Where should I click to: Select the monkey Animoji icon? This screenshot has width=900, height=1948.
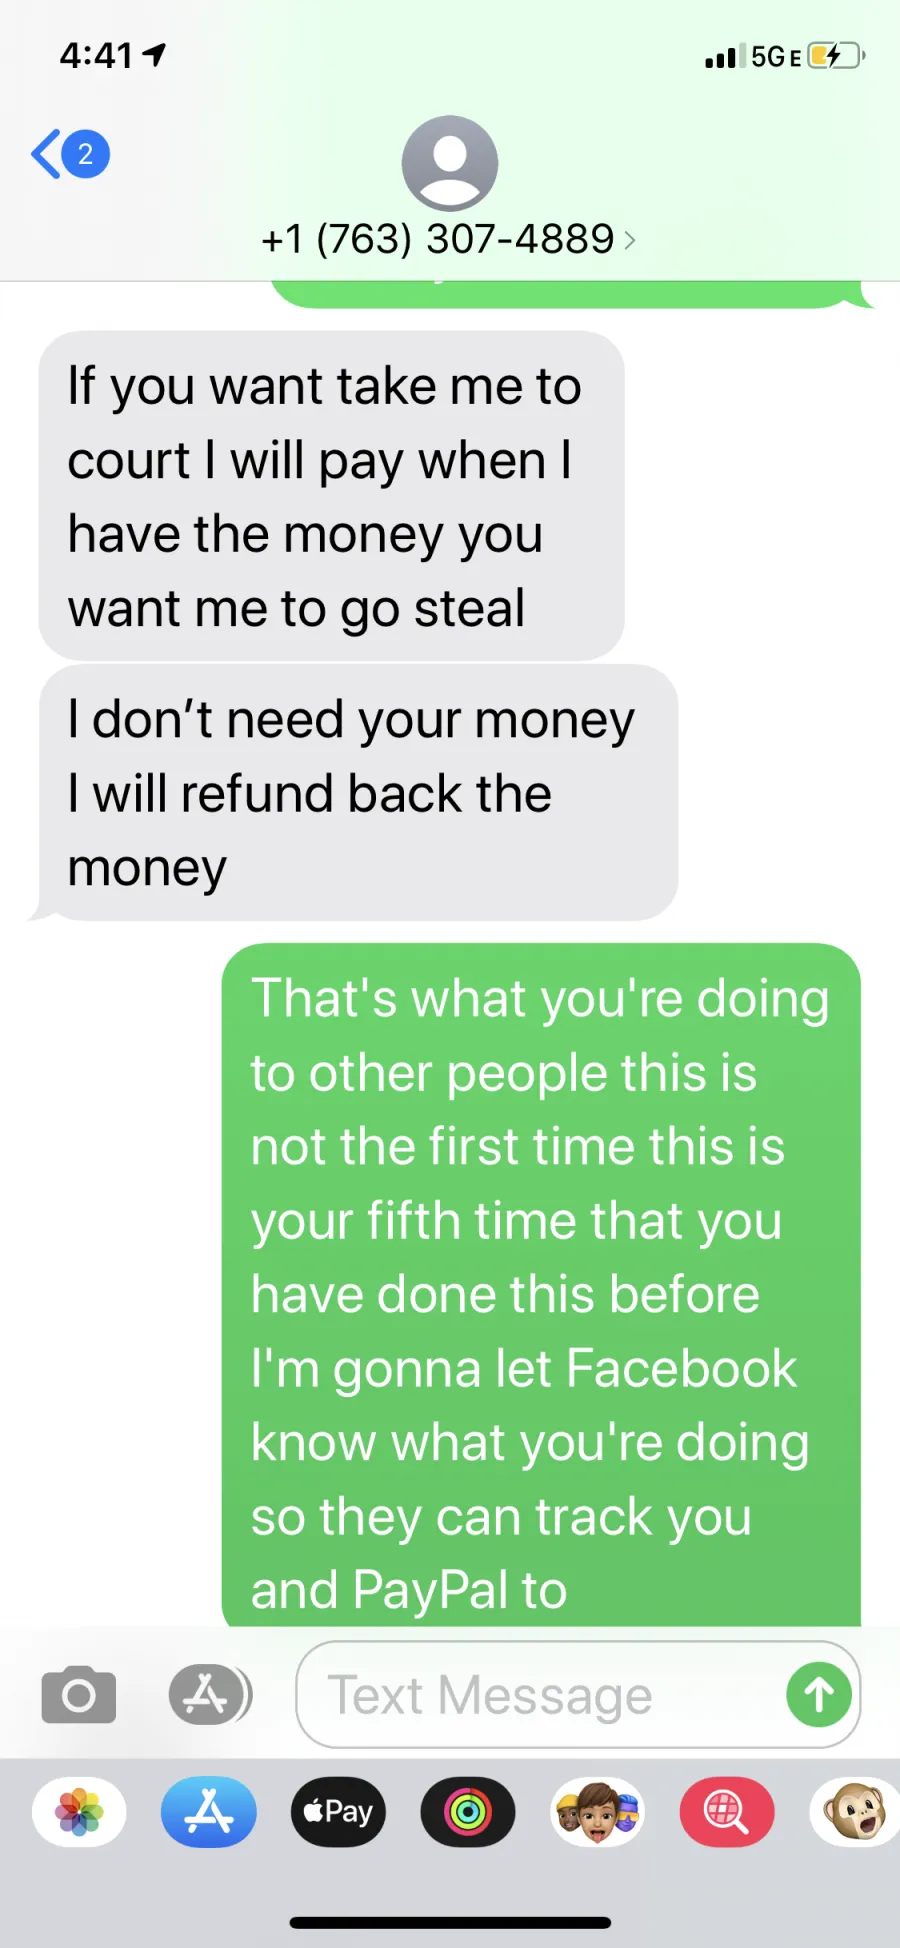856,1812
